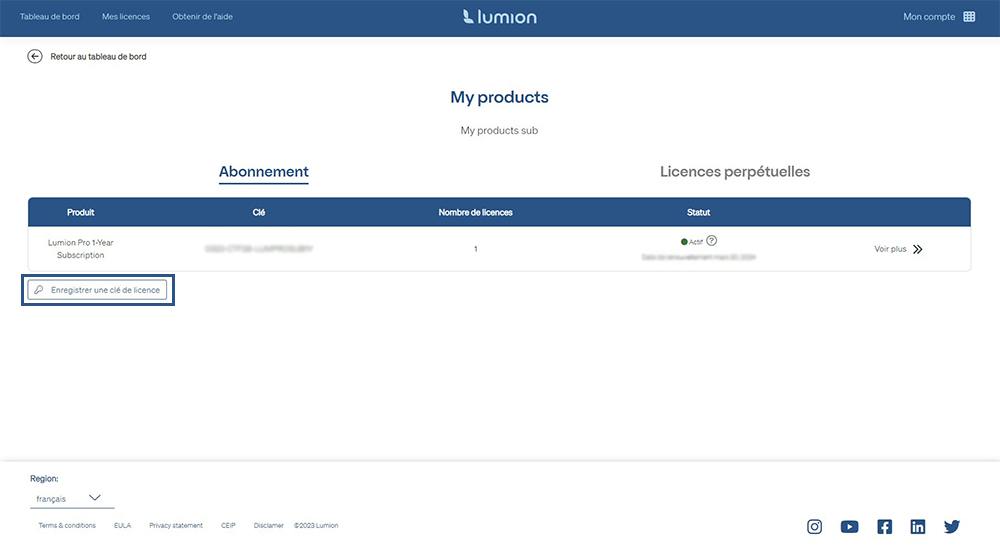Open Lumion's LinkedIn page
The image size is (1000, 546).
pos(918,526)
